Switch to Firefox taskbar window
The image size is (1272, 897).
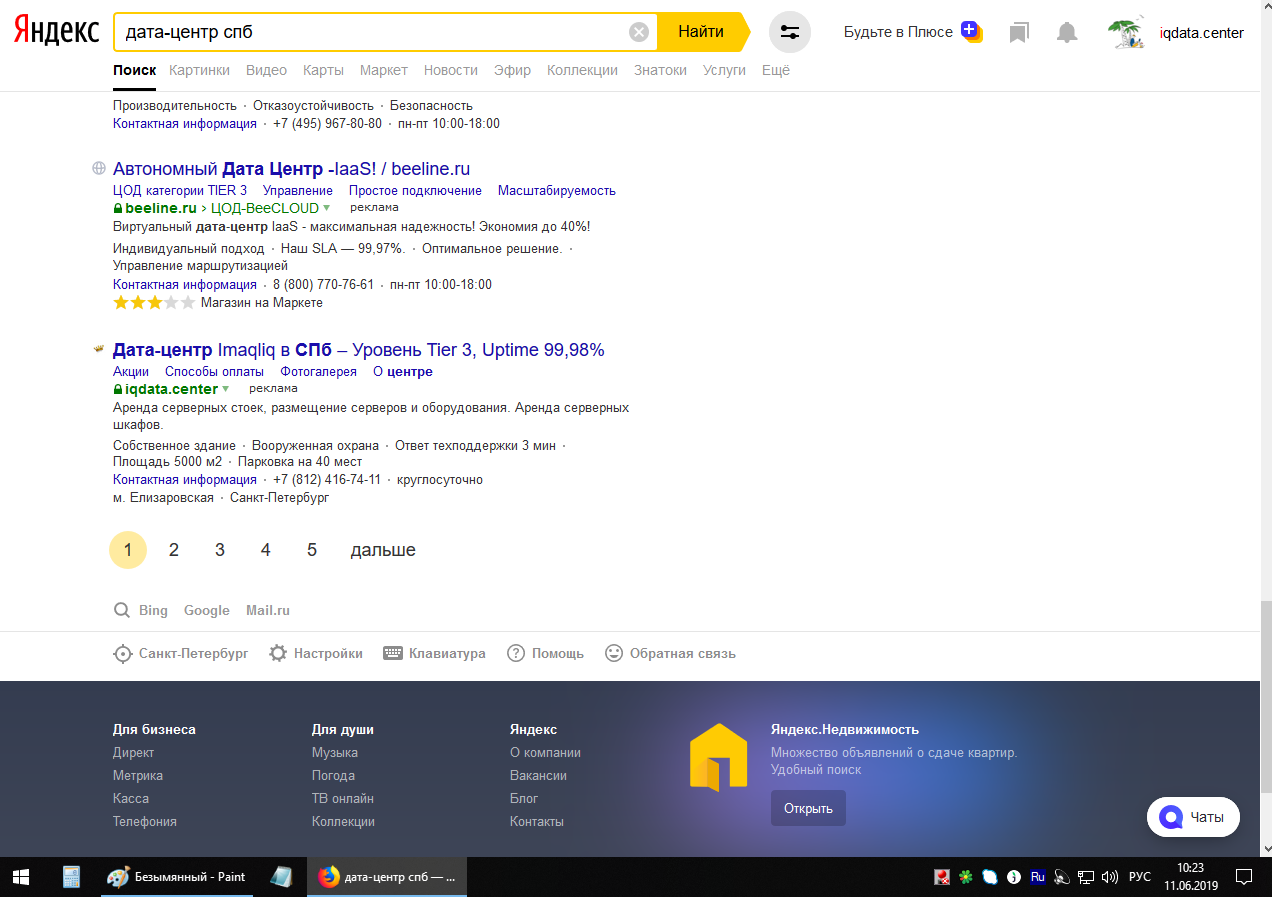pos(386,877)
